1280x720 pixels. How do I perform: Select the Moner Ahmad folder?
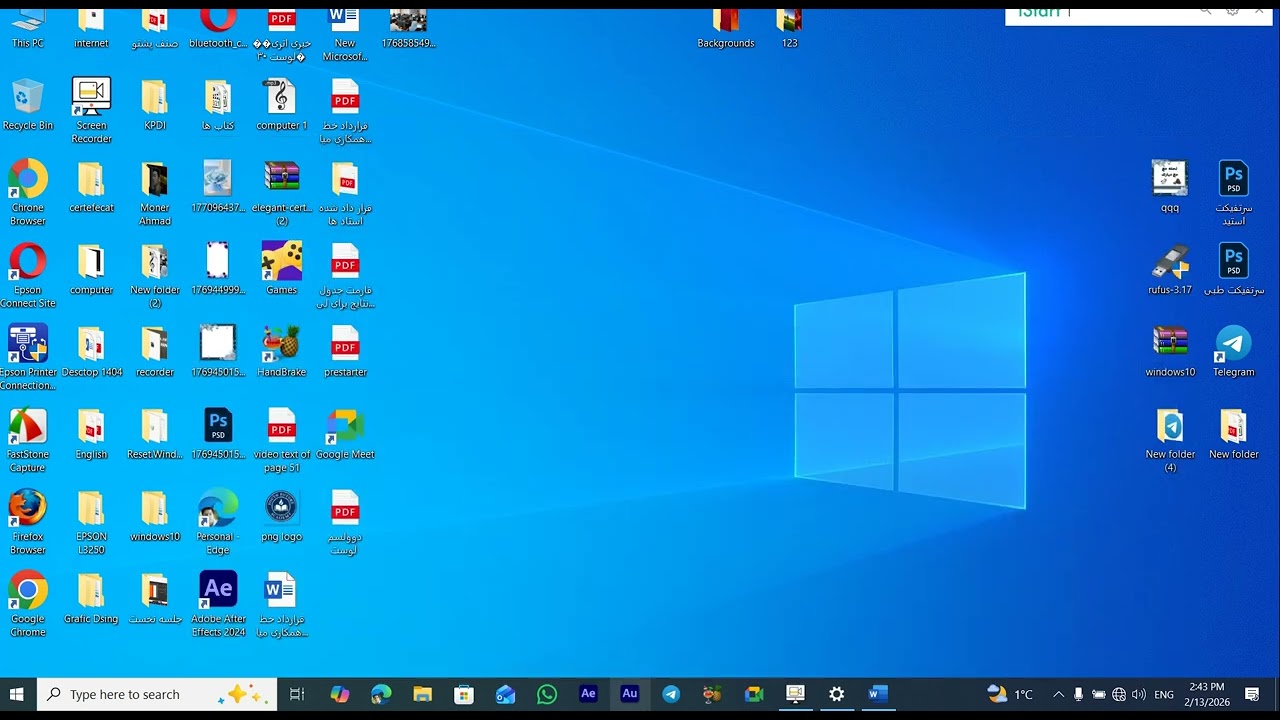(154, 193)
